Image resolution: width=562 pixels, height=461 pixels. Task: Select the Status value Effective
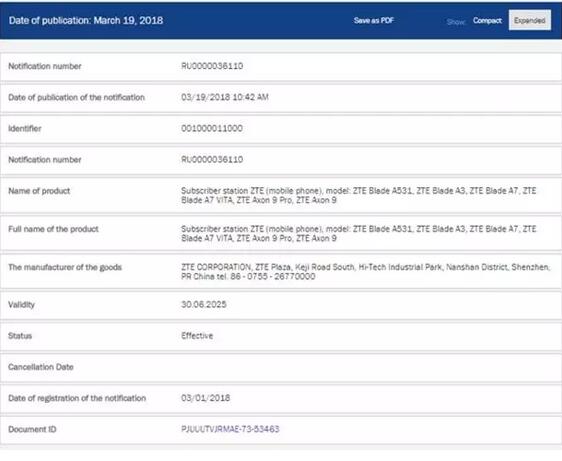(x=197, y=336)
